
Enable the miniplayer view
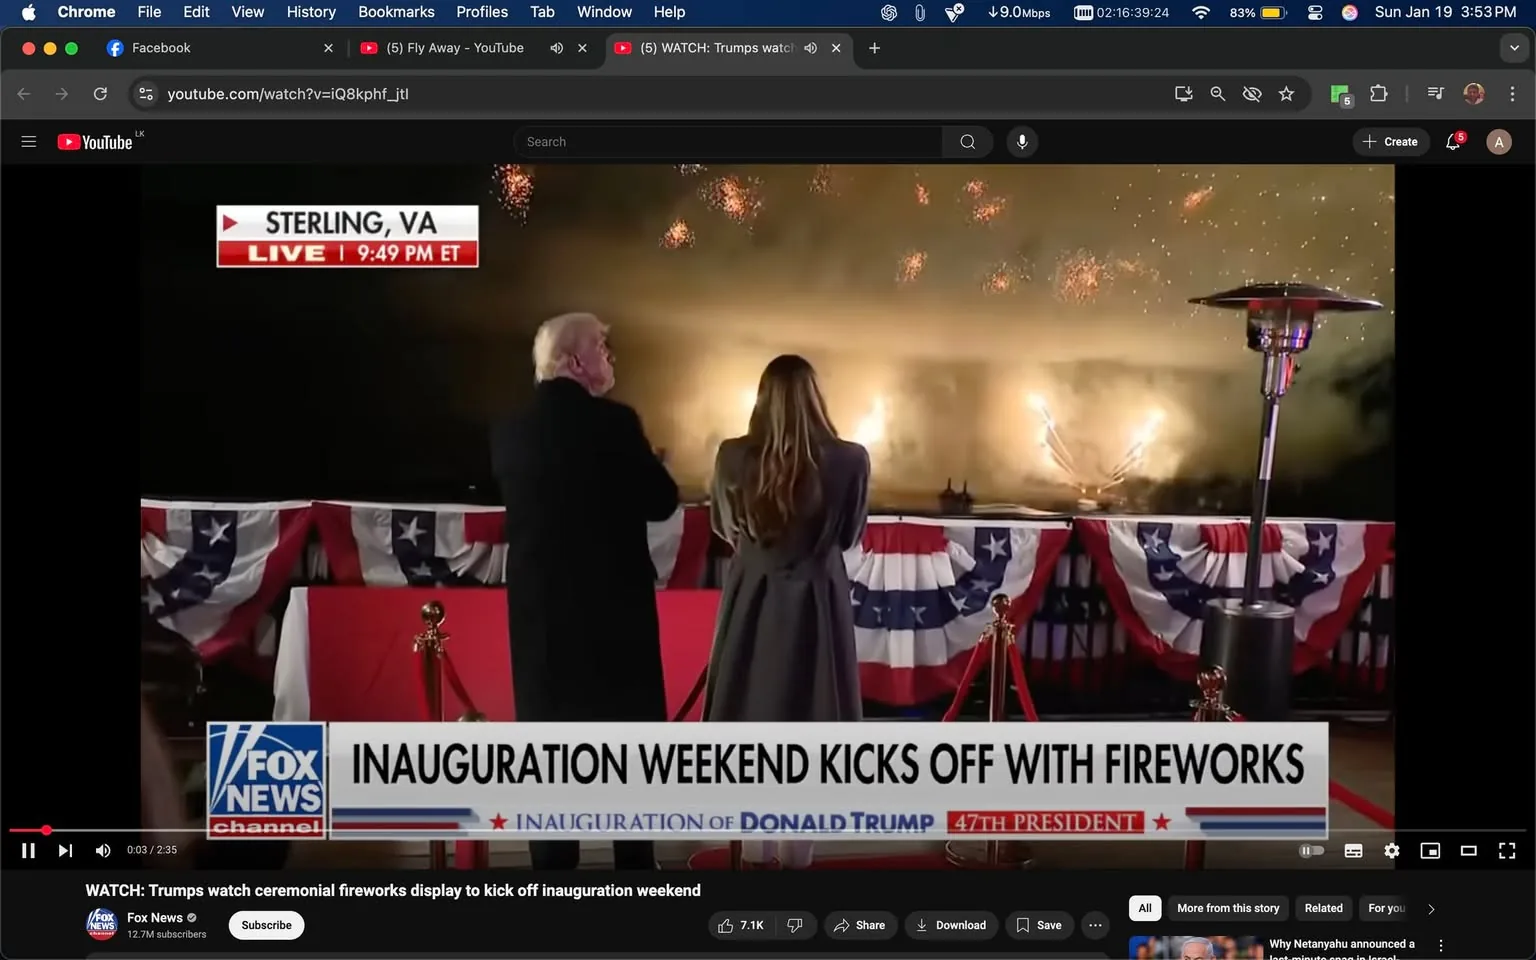(1430, 850)
